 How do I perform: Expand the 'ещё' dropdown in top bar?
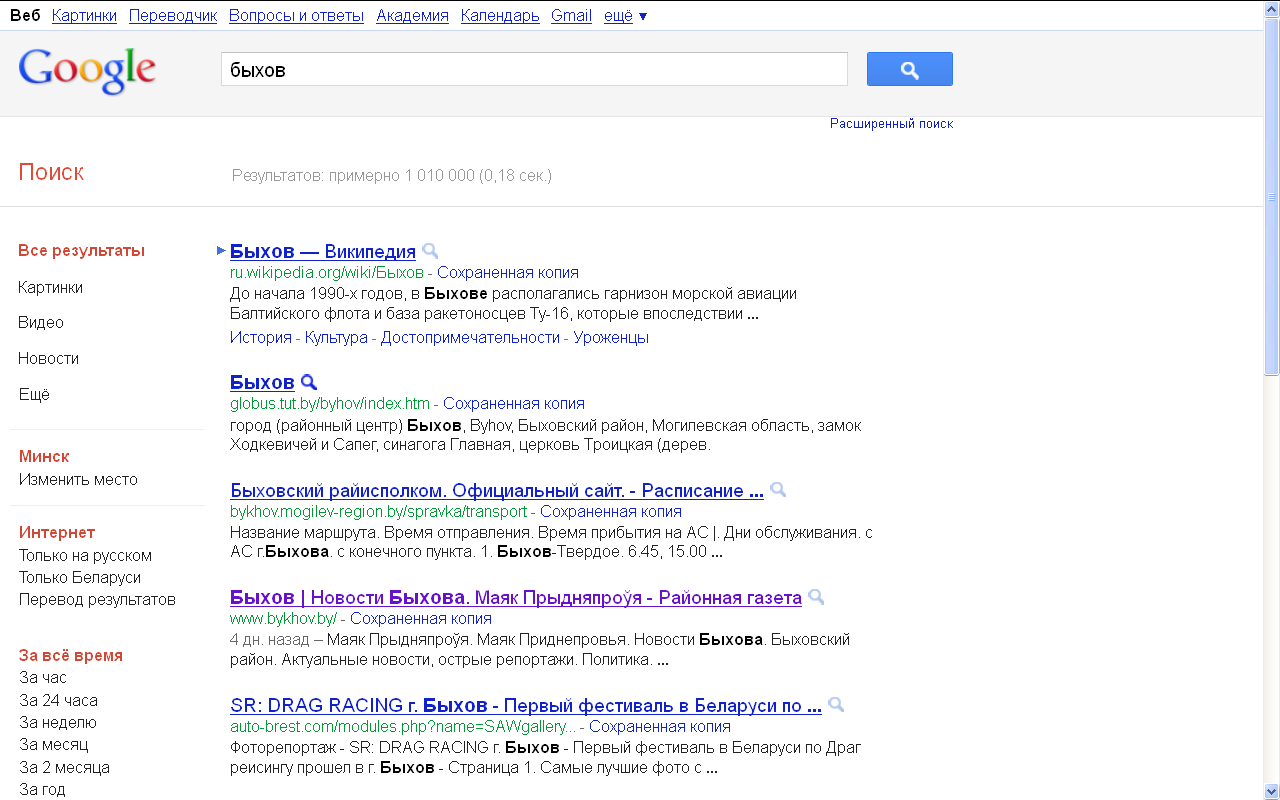click(625, 15)
